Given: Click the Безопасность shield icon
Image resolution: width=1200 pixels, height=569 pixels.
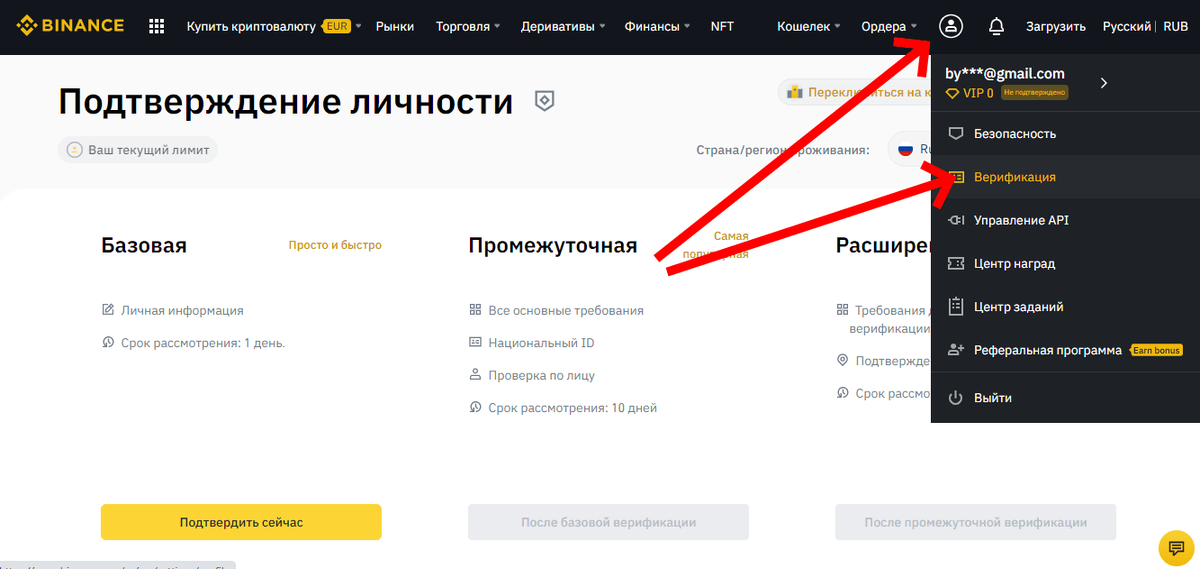Looking at the screenshot, I should [x=955, y=133].
